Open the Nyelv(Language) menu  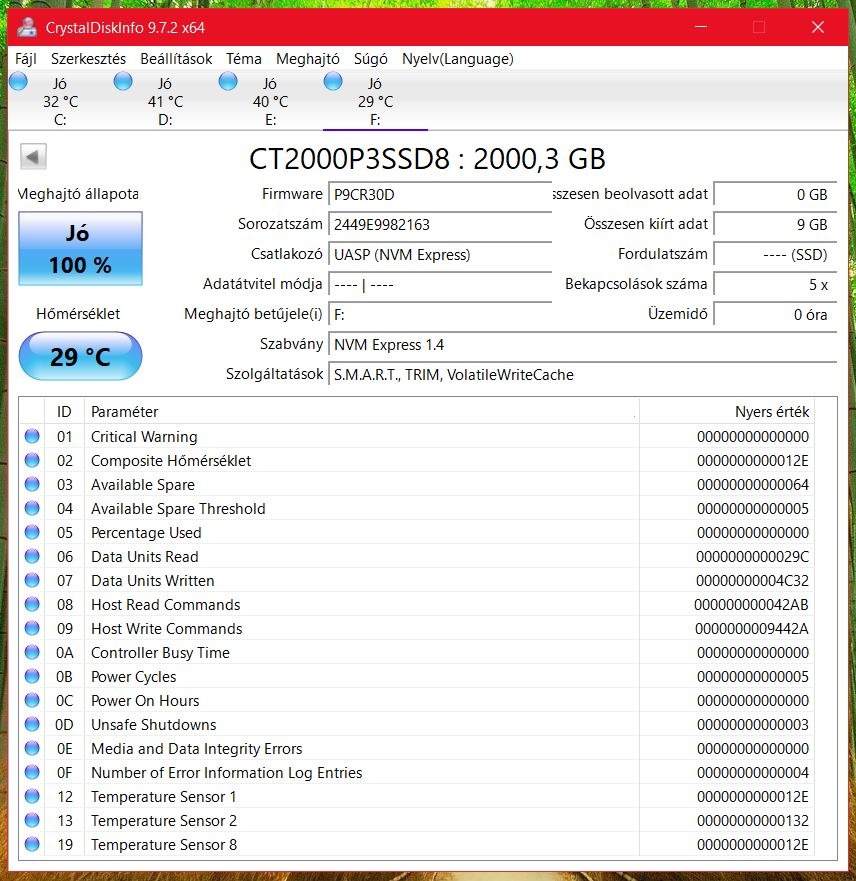tap(458, 59)
